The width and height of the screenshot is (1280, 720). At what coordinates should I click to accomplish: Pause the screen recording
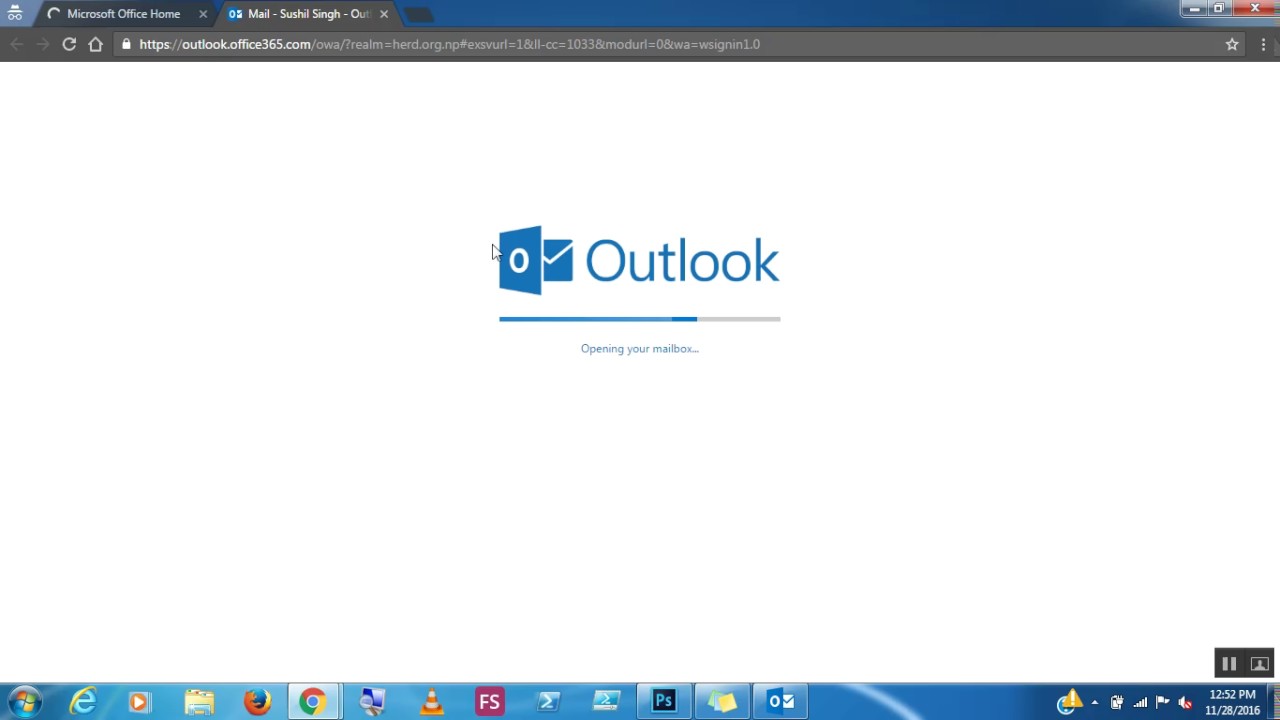point(1229,664)
